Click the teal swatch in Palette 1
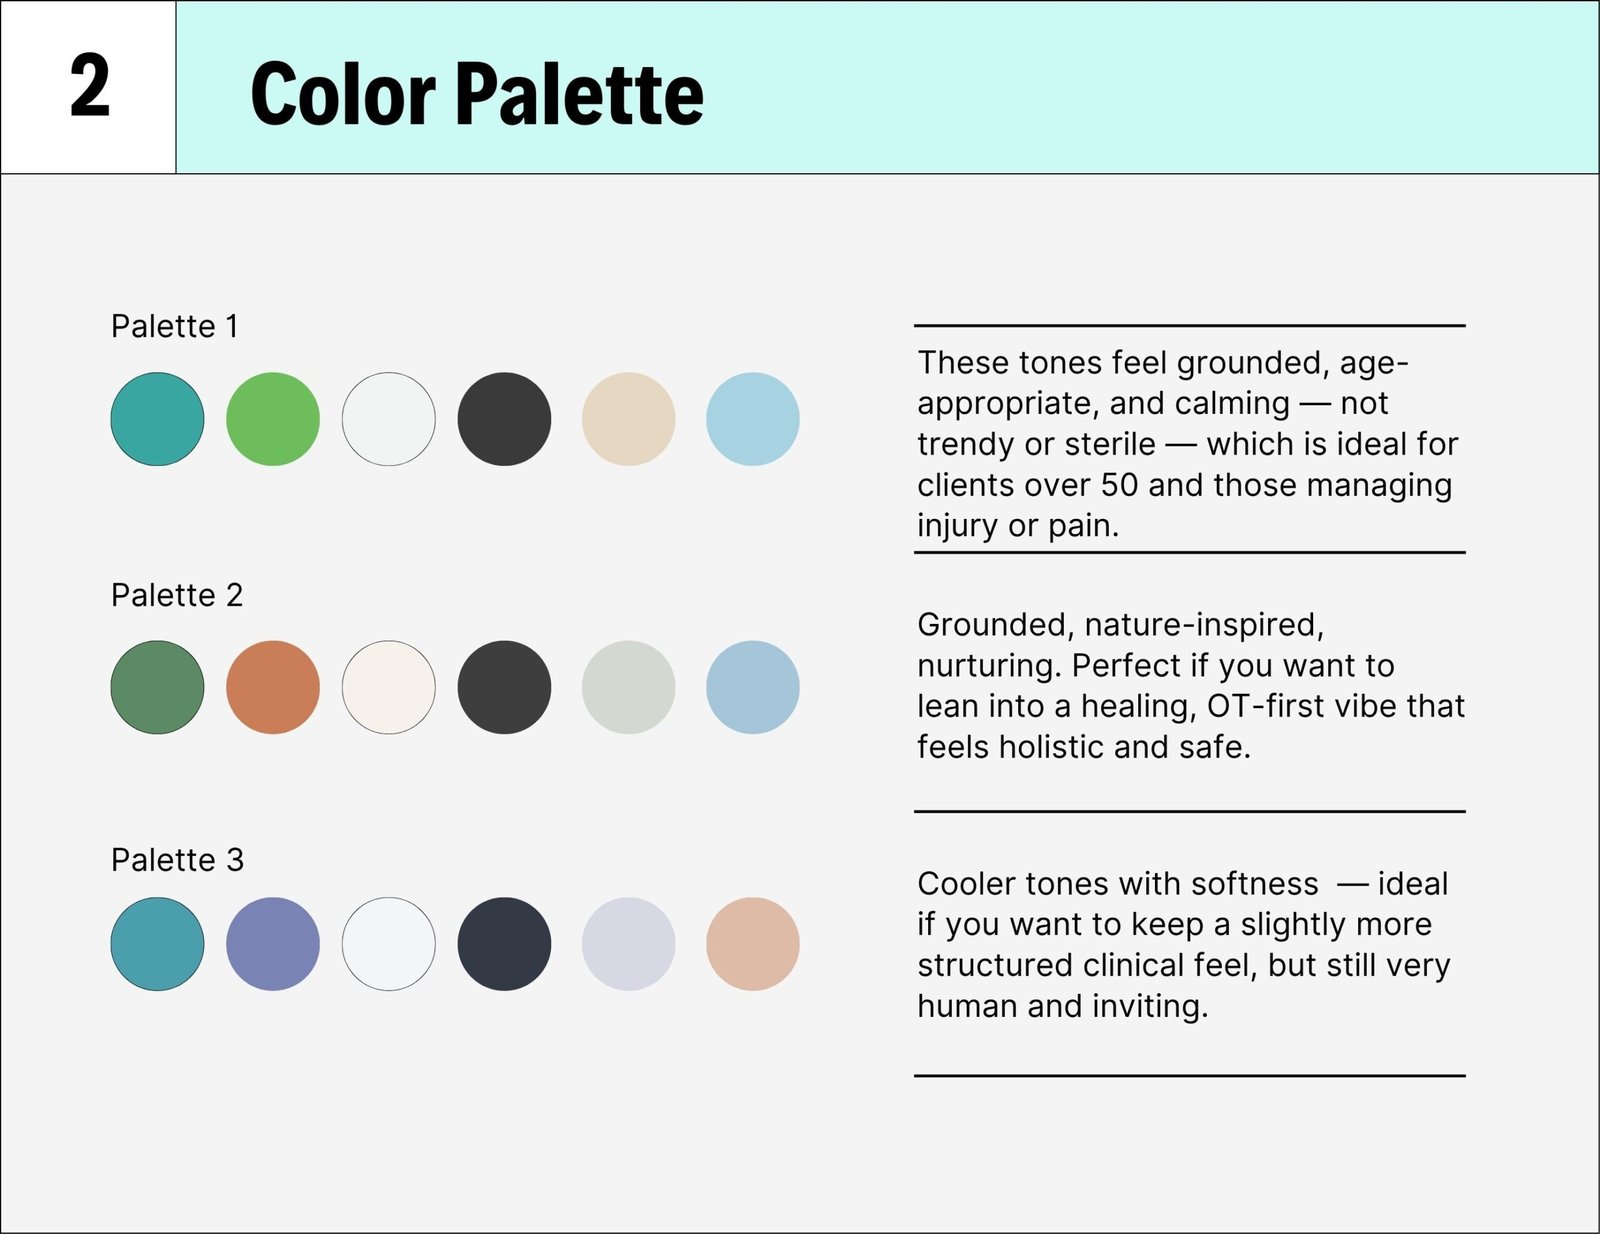Image resolution: width=1600 pixels, height=1234 pixels. [157, 419]
